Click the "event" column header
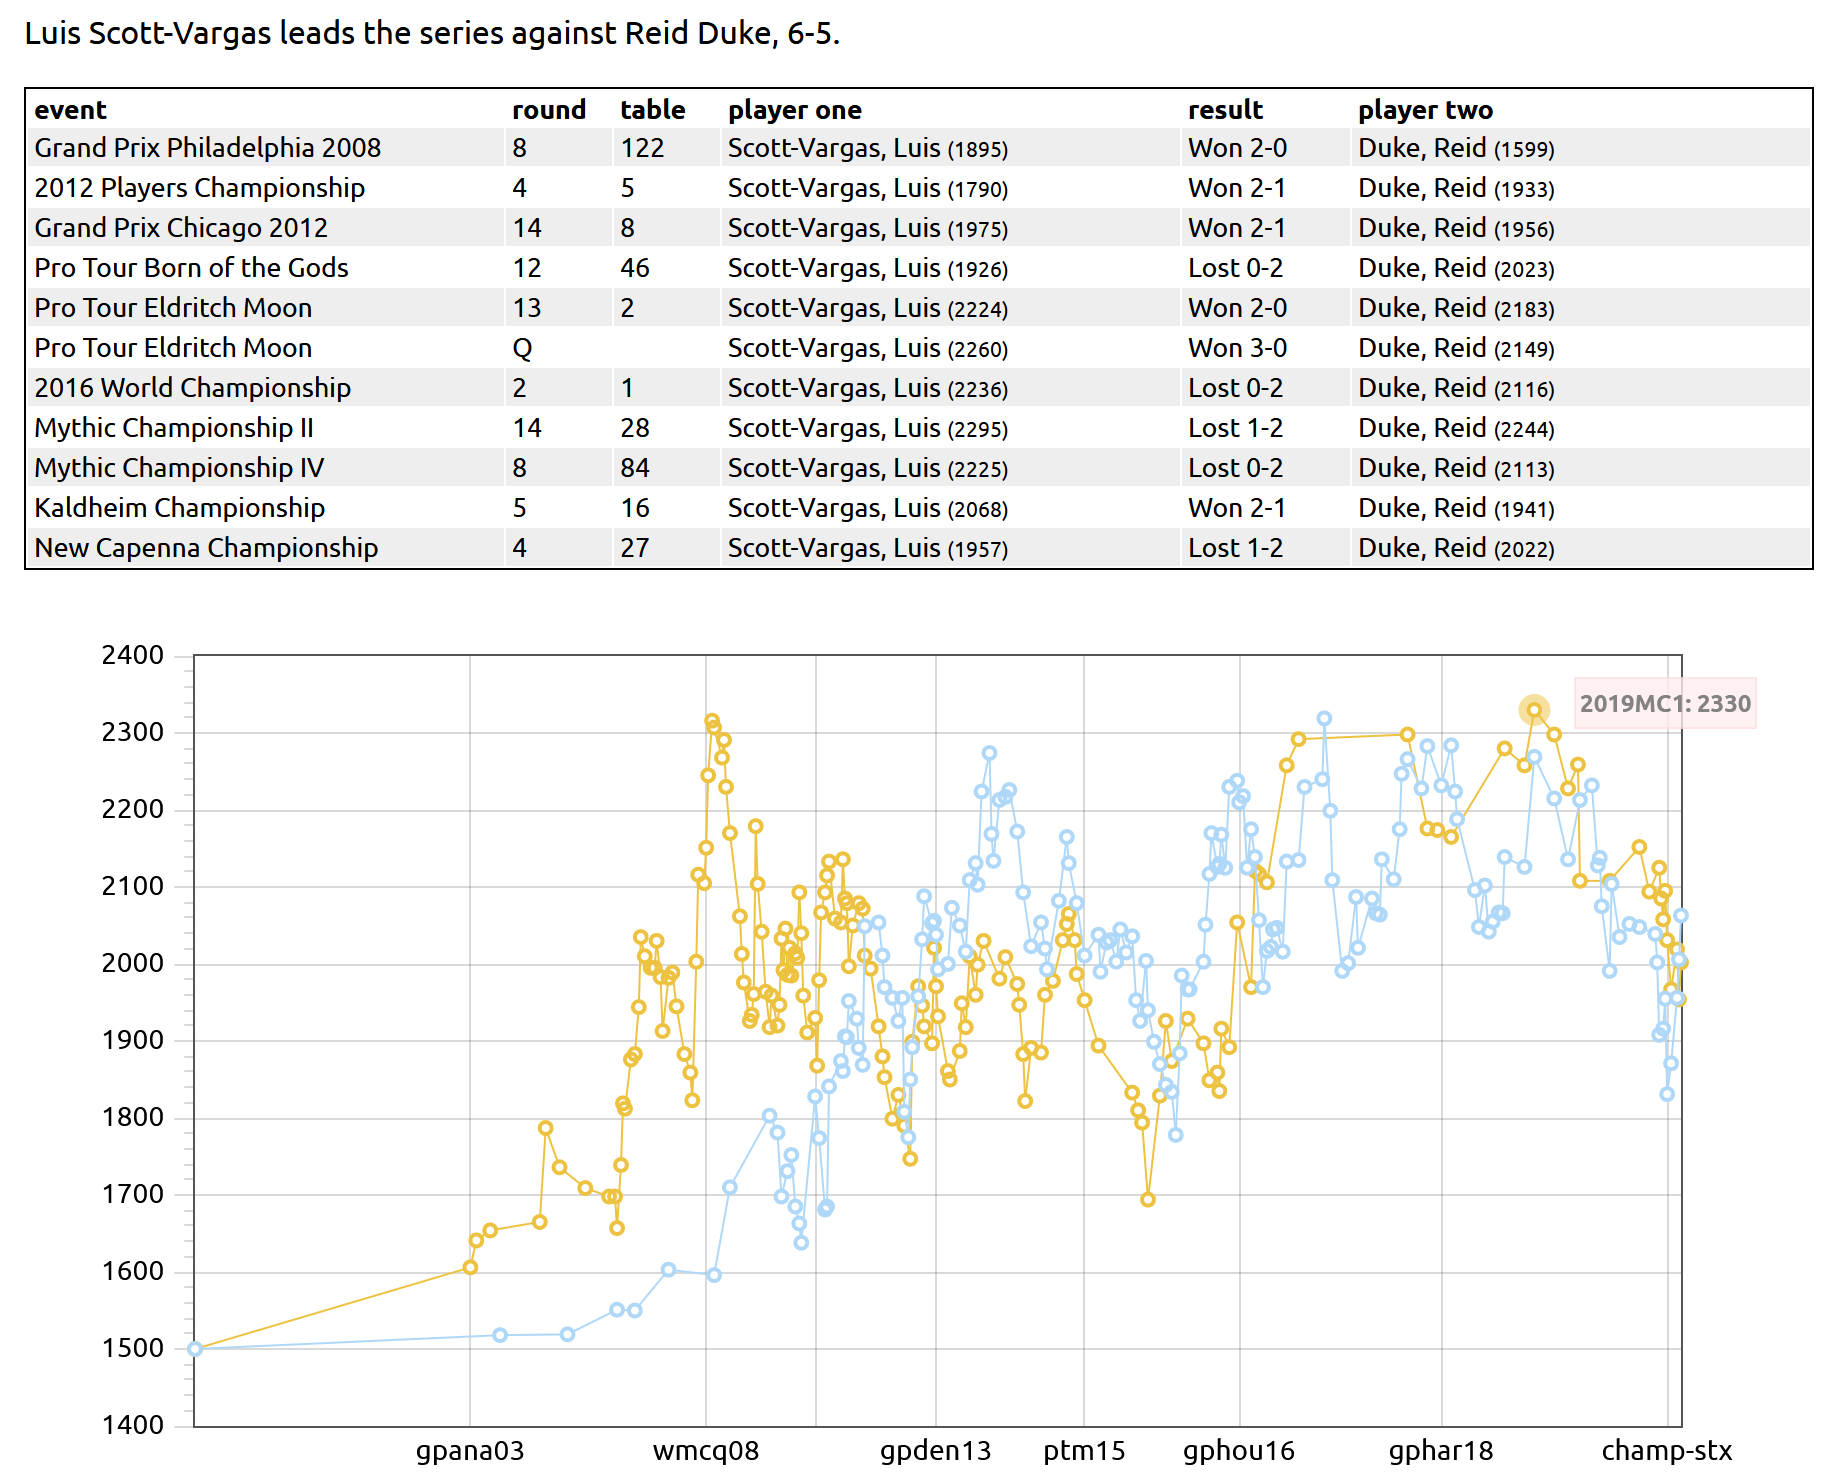Viewport: 1840px width, 1480px height. (x=70, y=110)
